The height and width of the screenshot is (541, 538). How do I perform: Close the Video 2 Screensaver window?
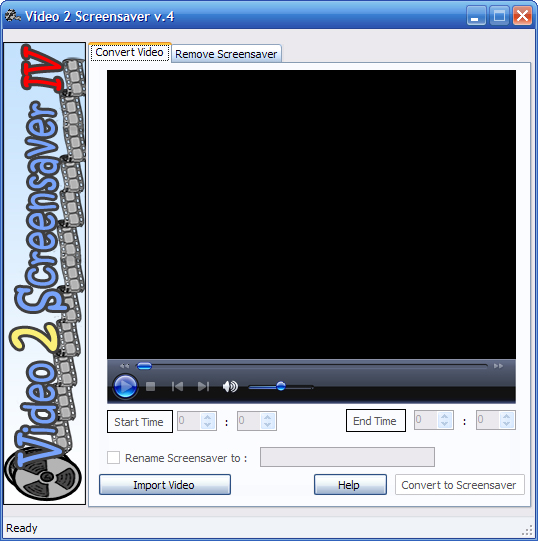tap(522, 16)
